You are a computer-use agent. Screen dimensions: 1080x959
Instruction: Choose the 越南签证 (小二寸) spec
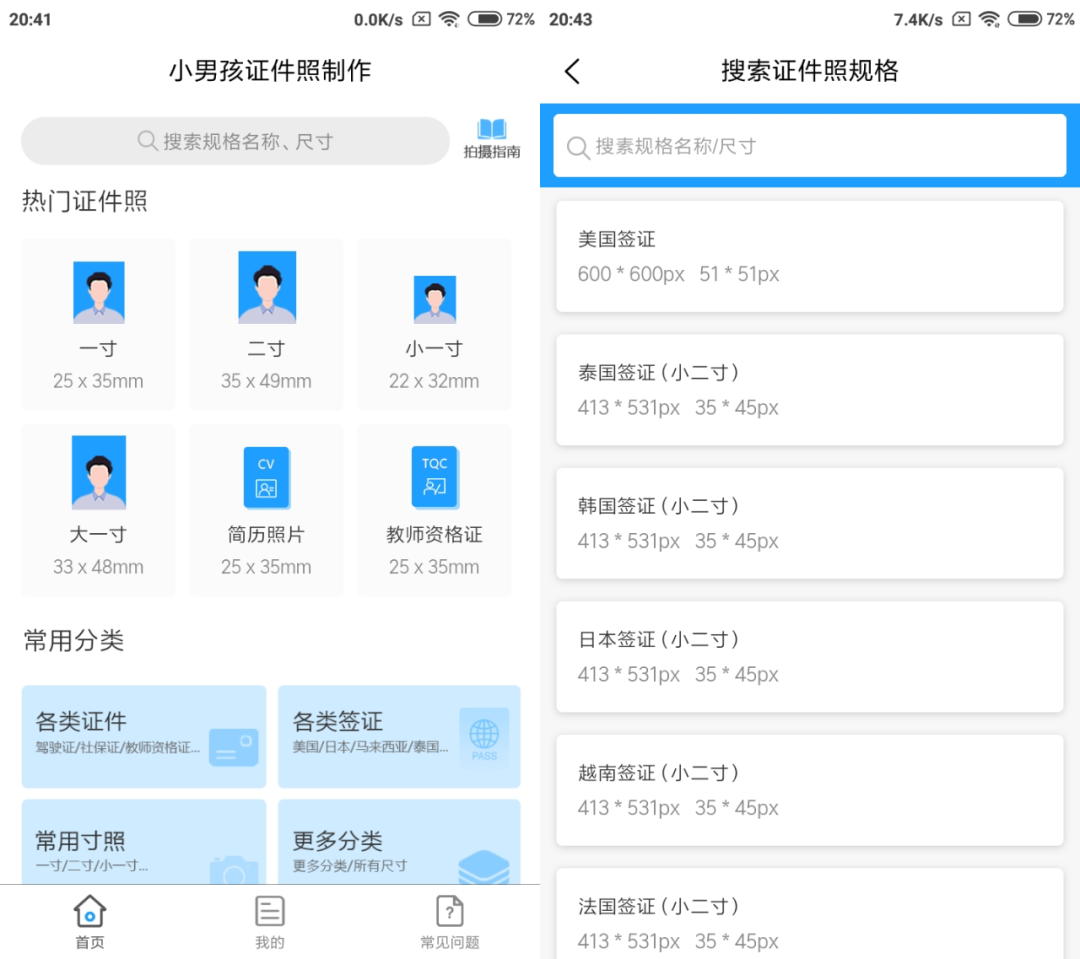[x=810, y=790]
